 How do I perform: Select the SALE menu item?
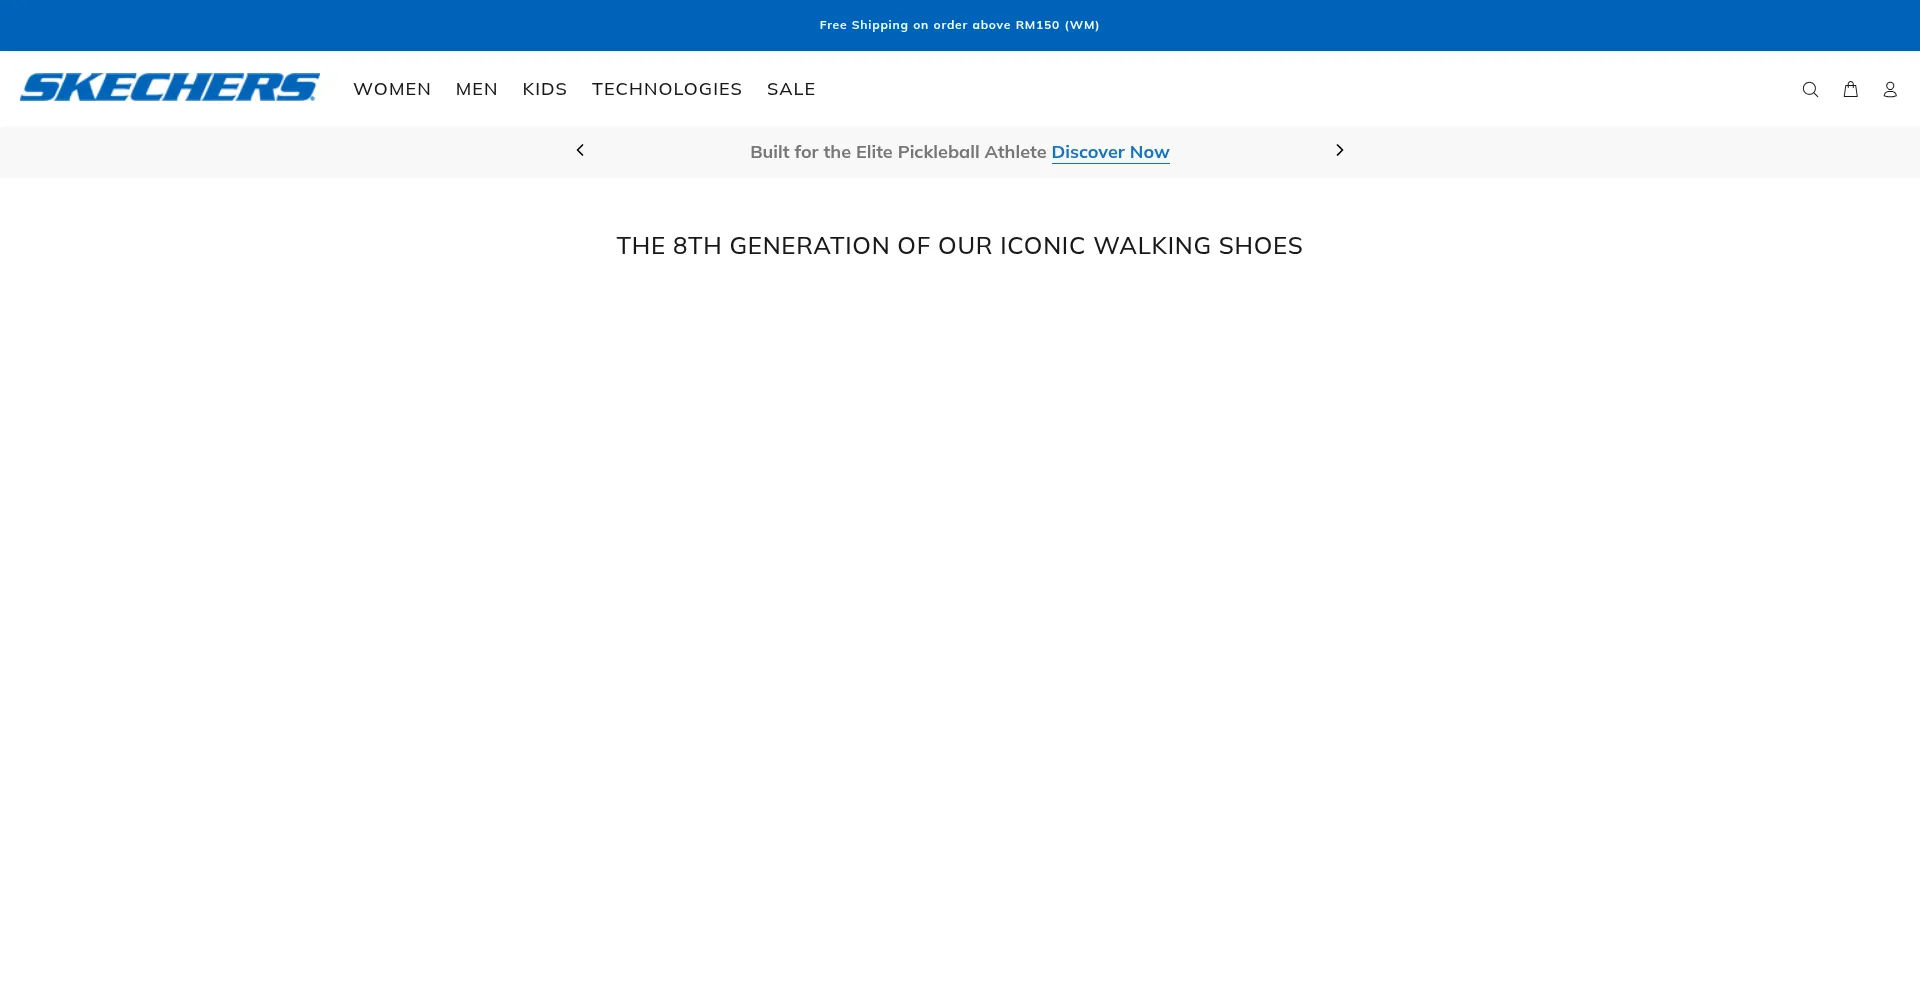(790, 89)
